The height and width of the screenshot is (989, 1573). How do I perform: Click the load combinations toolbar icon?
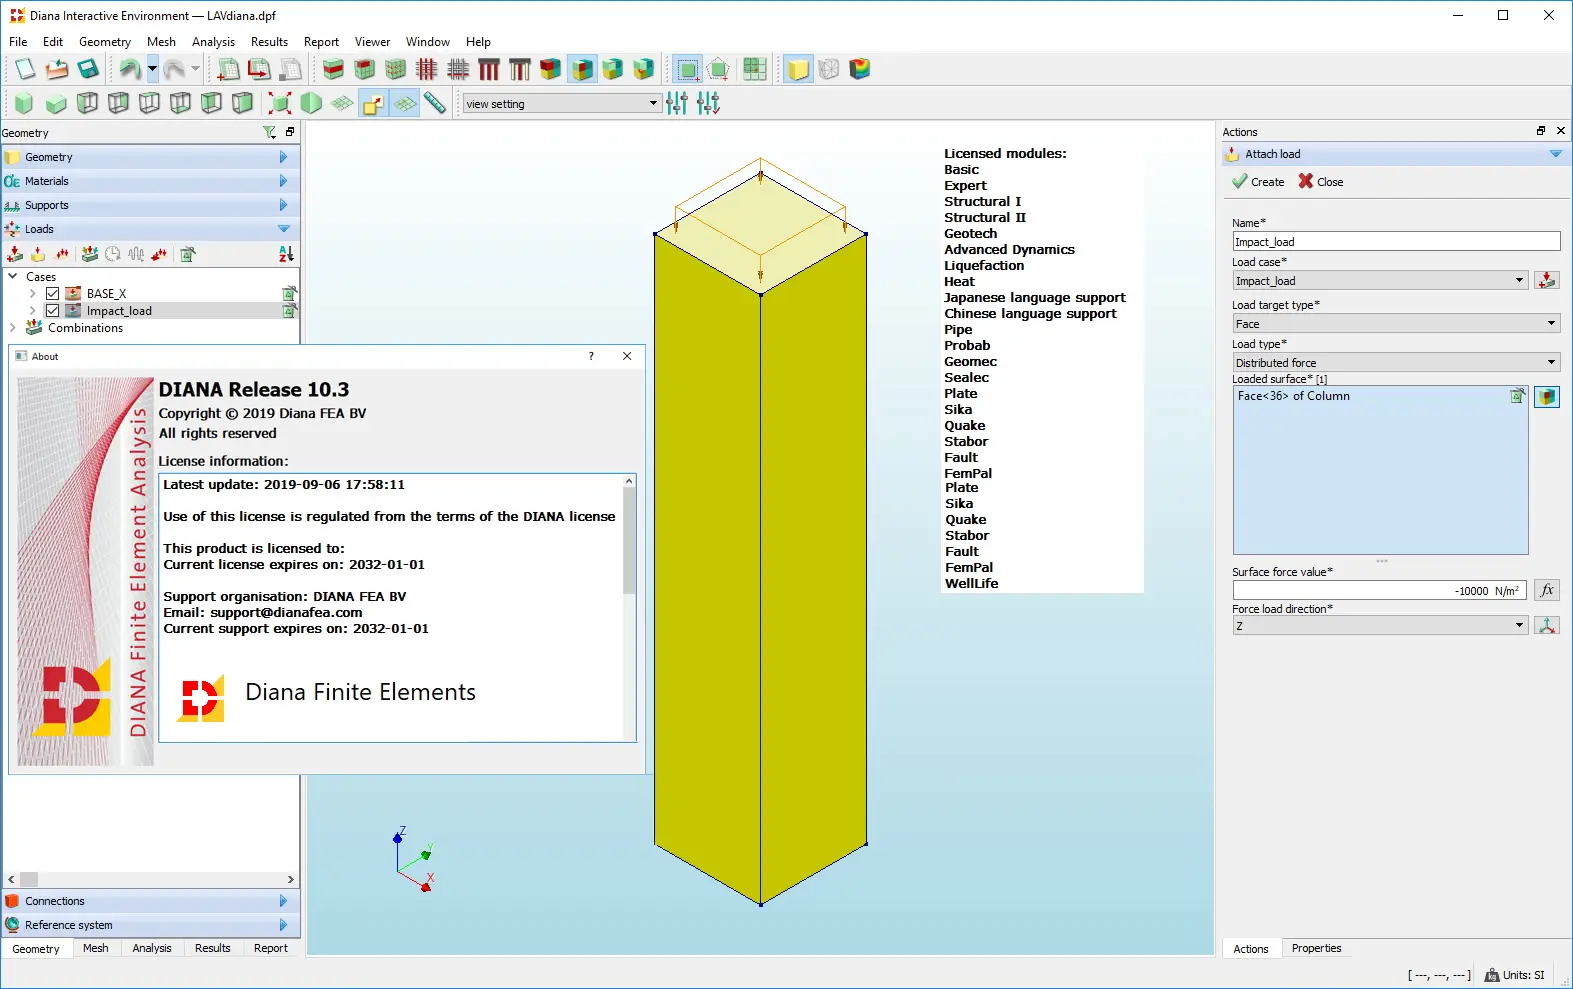click(x=89, y=254)
